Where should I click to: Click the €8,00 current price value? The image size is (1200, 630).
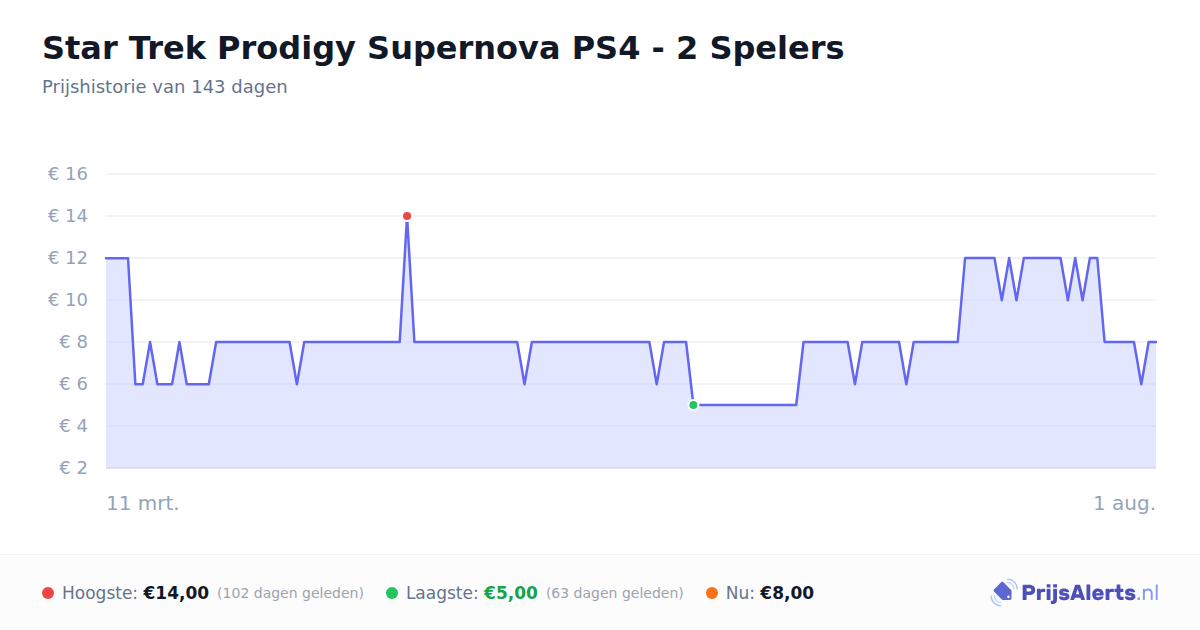787,593
